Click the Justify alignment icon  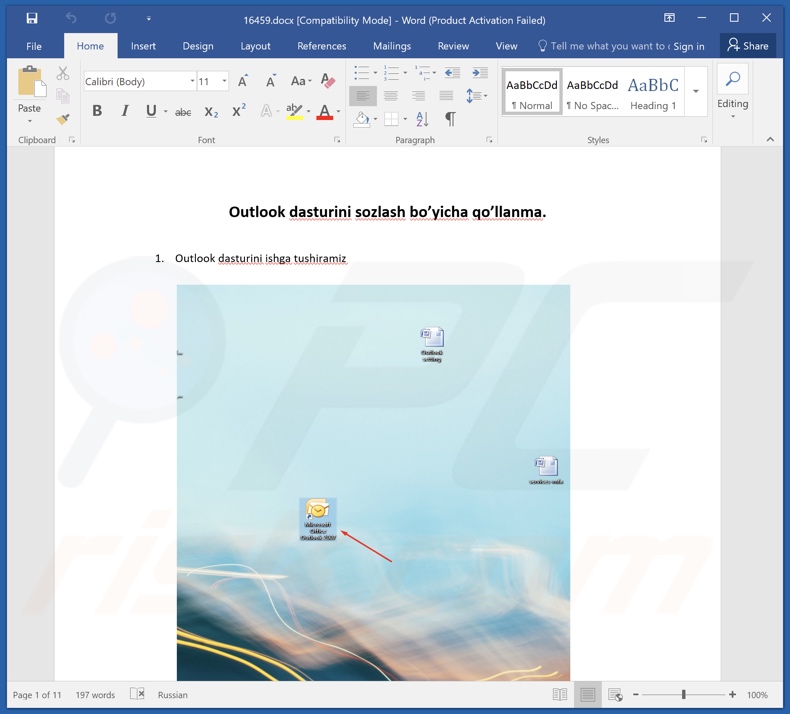446,96
